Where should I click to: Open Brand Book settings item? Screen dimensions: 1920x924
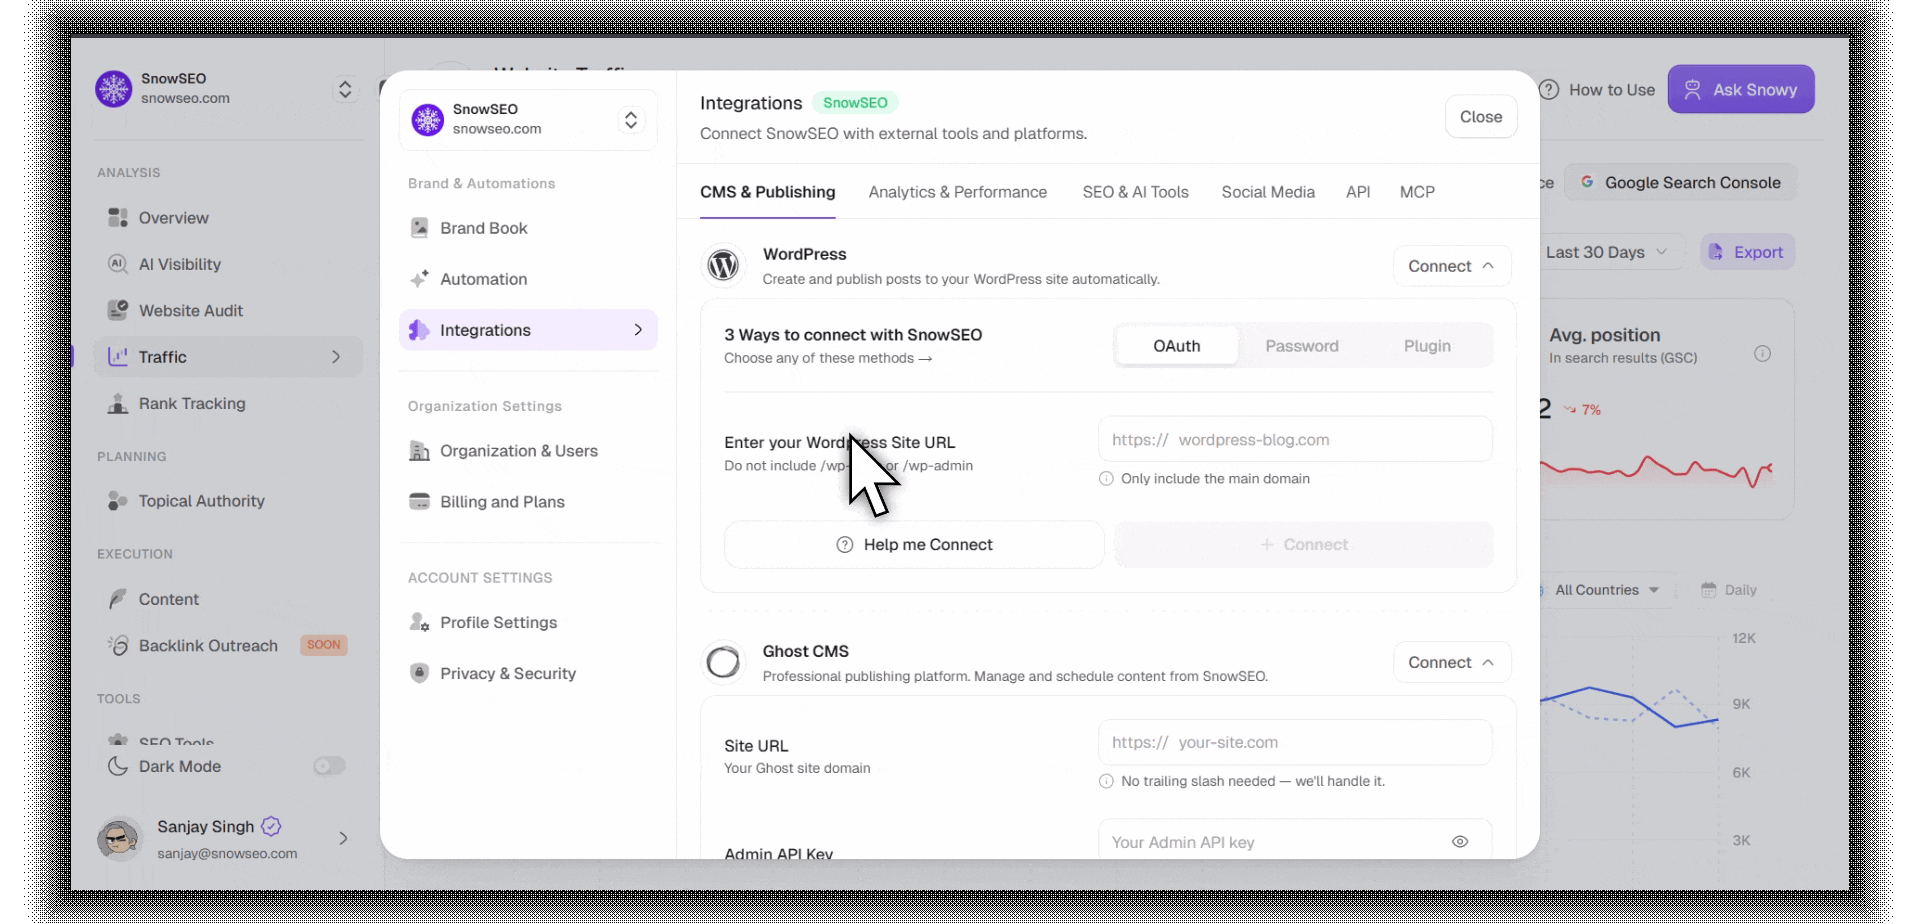[528, 228]
